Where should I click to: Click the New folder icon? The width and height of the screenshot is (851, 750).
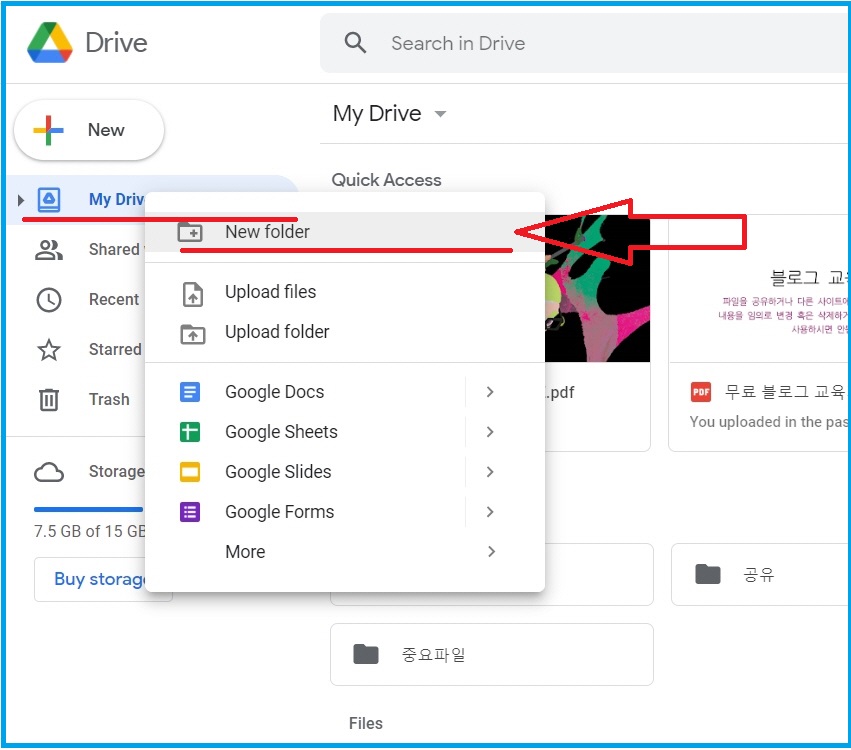(190, 232)
